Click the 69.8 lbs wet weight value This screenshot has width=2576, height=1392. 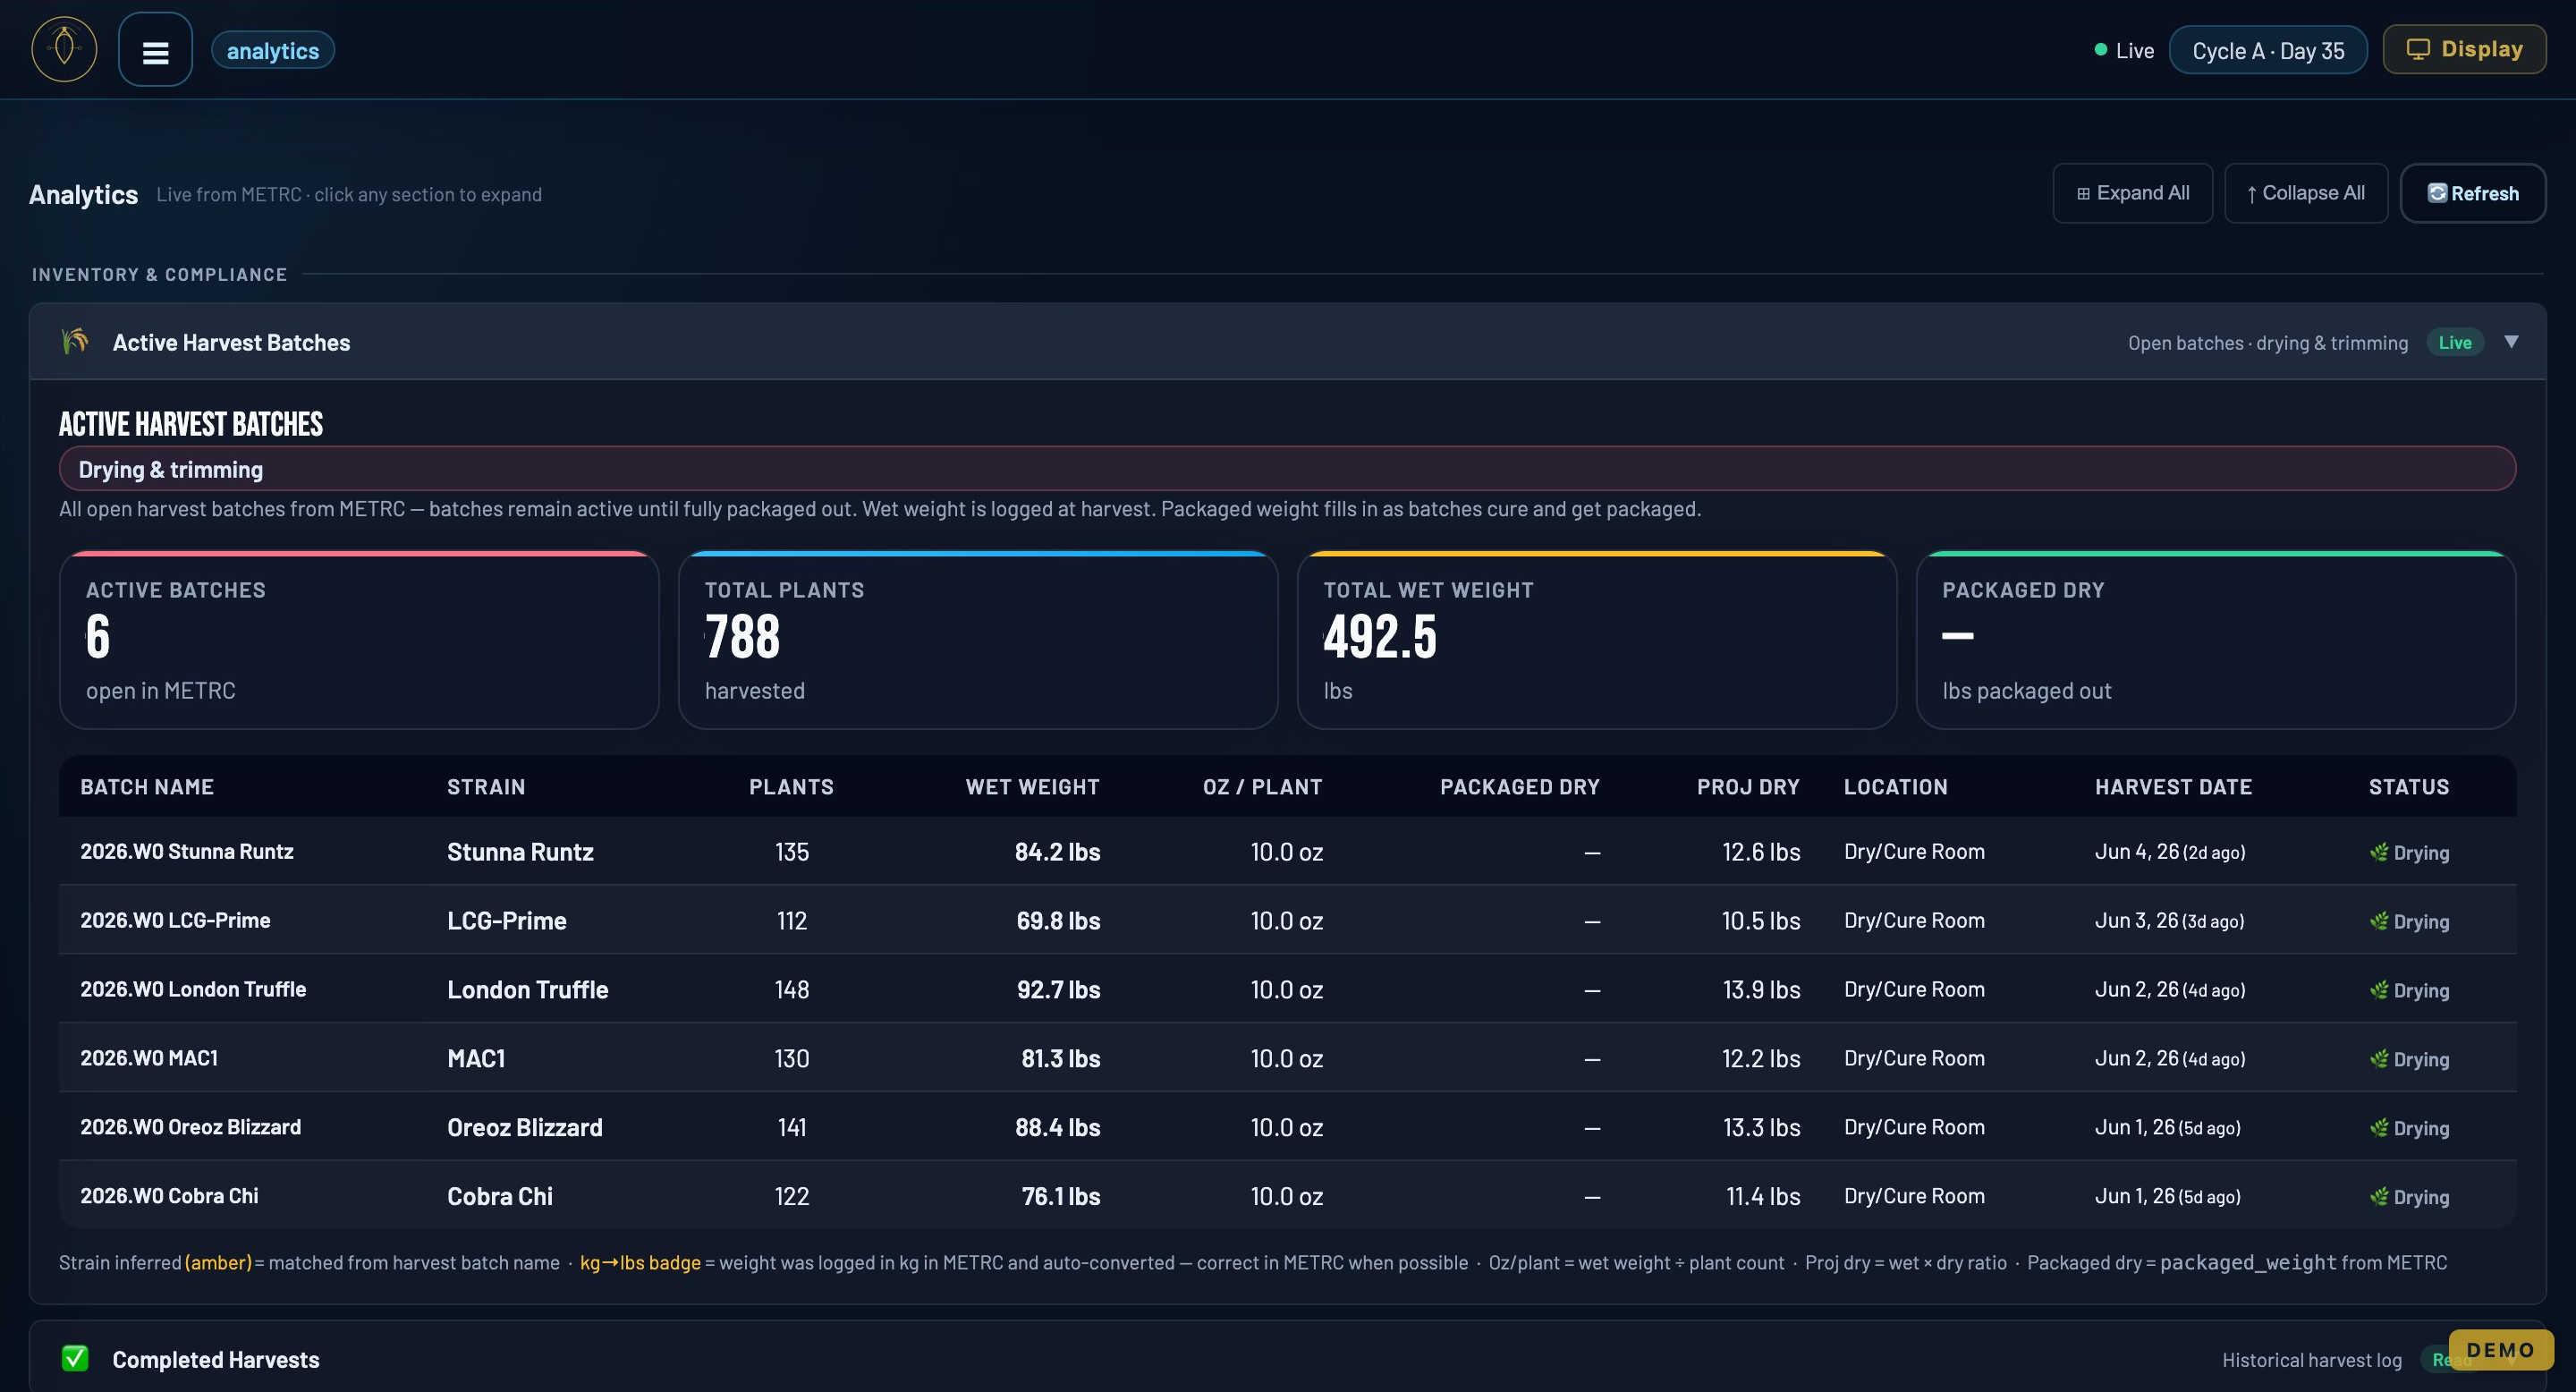pos(1058,921)
